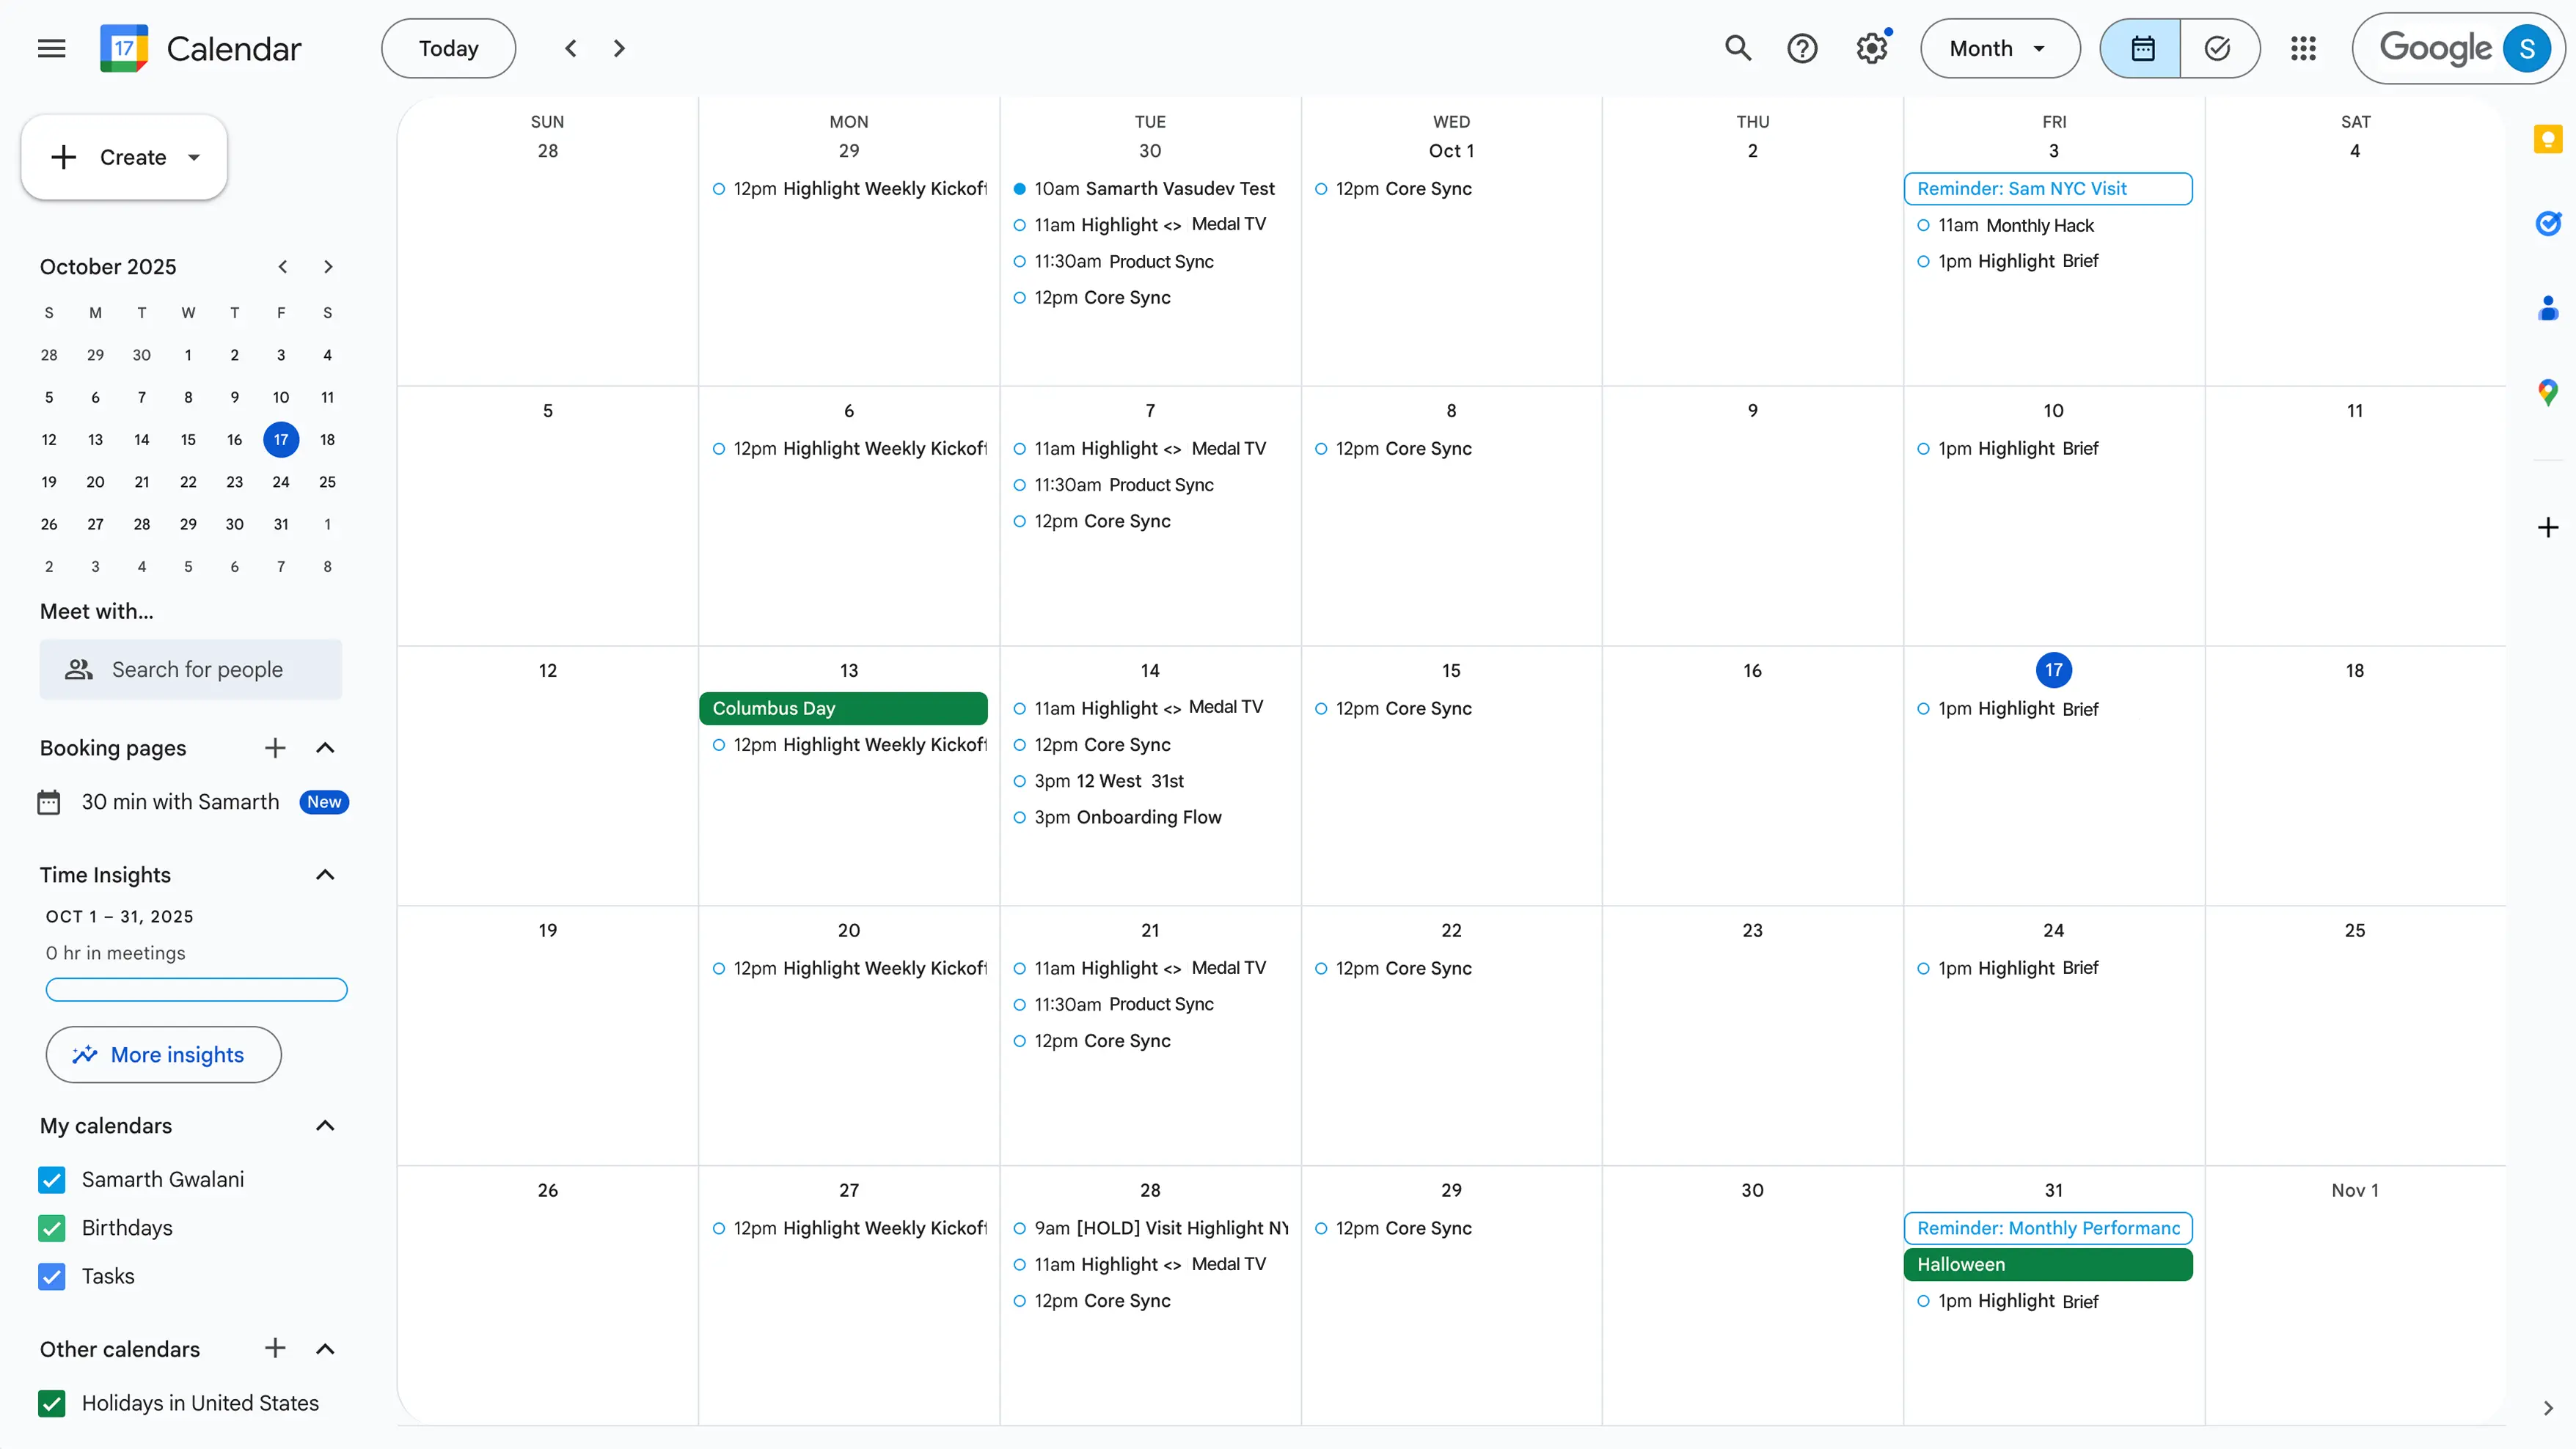The width and height of the screenshot is (2576, 1449).
Task: Collapse the Time Insights section
Action: (325, 875)
